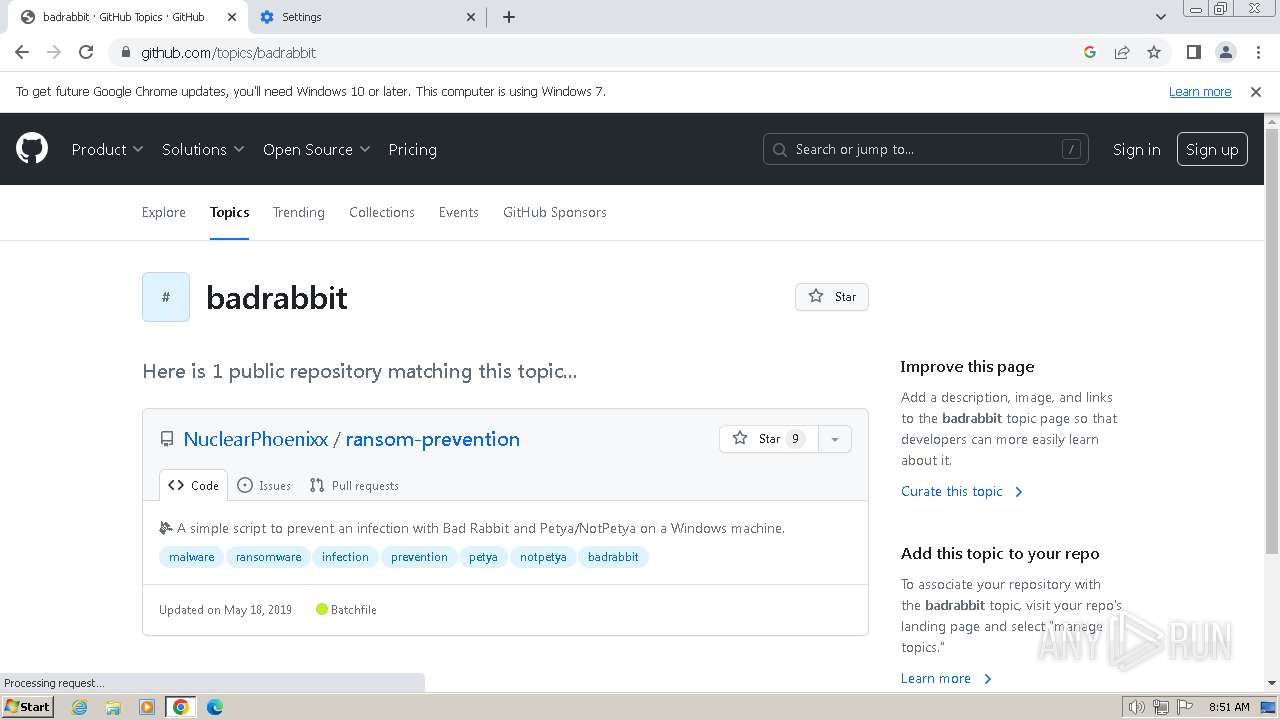Screen dimensions: 1280x720
Task: Open the Curate this topic link
Action: tap(962, 491)
